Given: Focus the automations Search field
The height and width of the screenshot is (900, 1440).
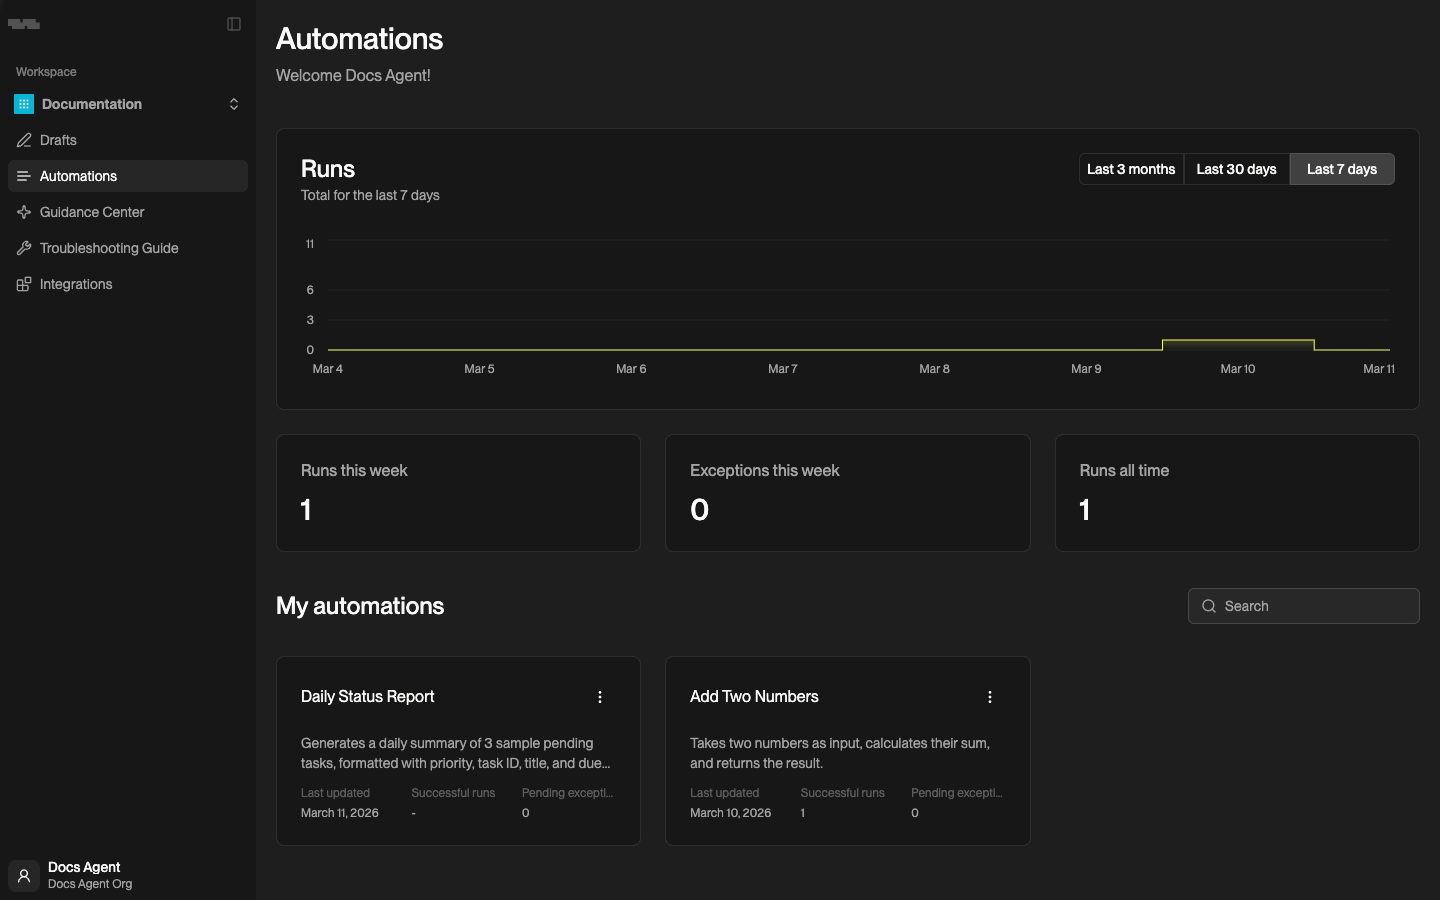Looking at the screenshot, I should pyautogui.click(x=1315, y=606).
